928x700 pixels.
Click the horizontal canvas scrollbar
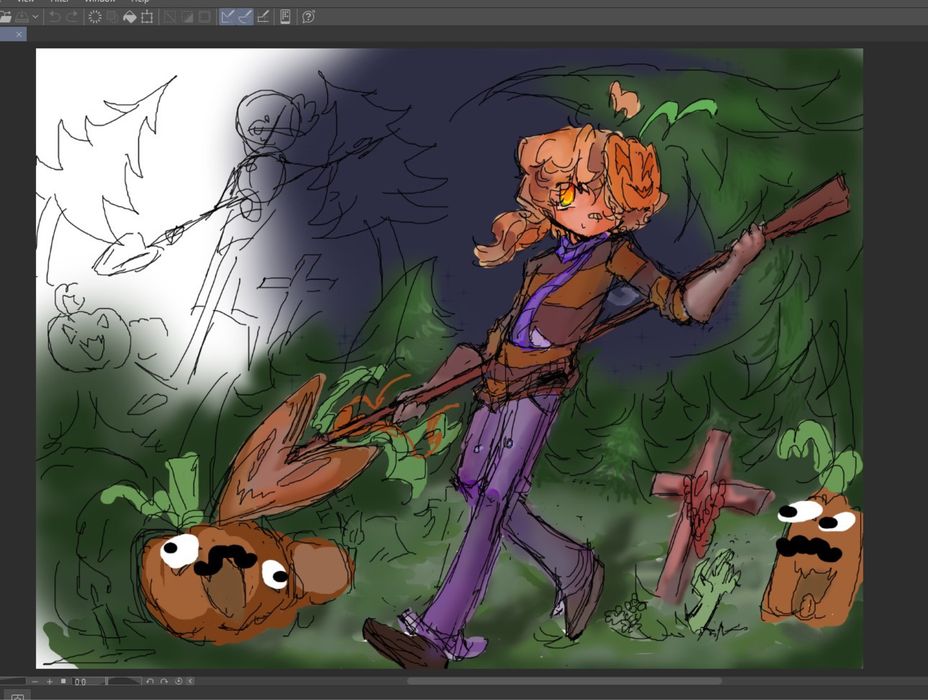pyautogui.click(x=564, y=681)
